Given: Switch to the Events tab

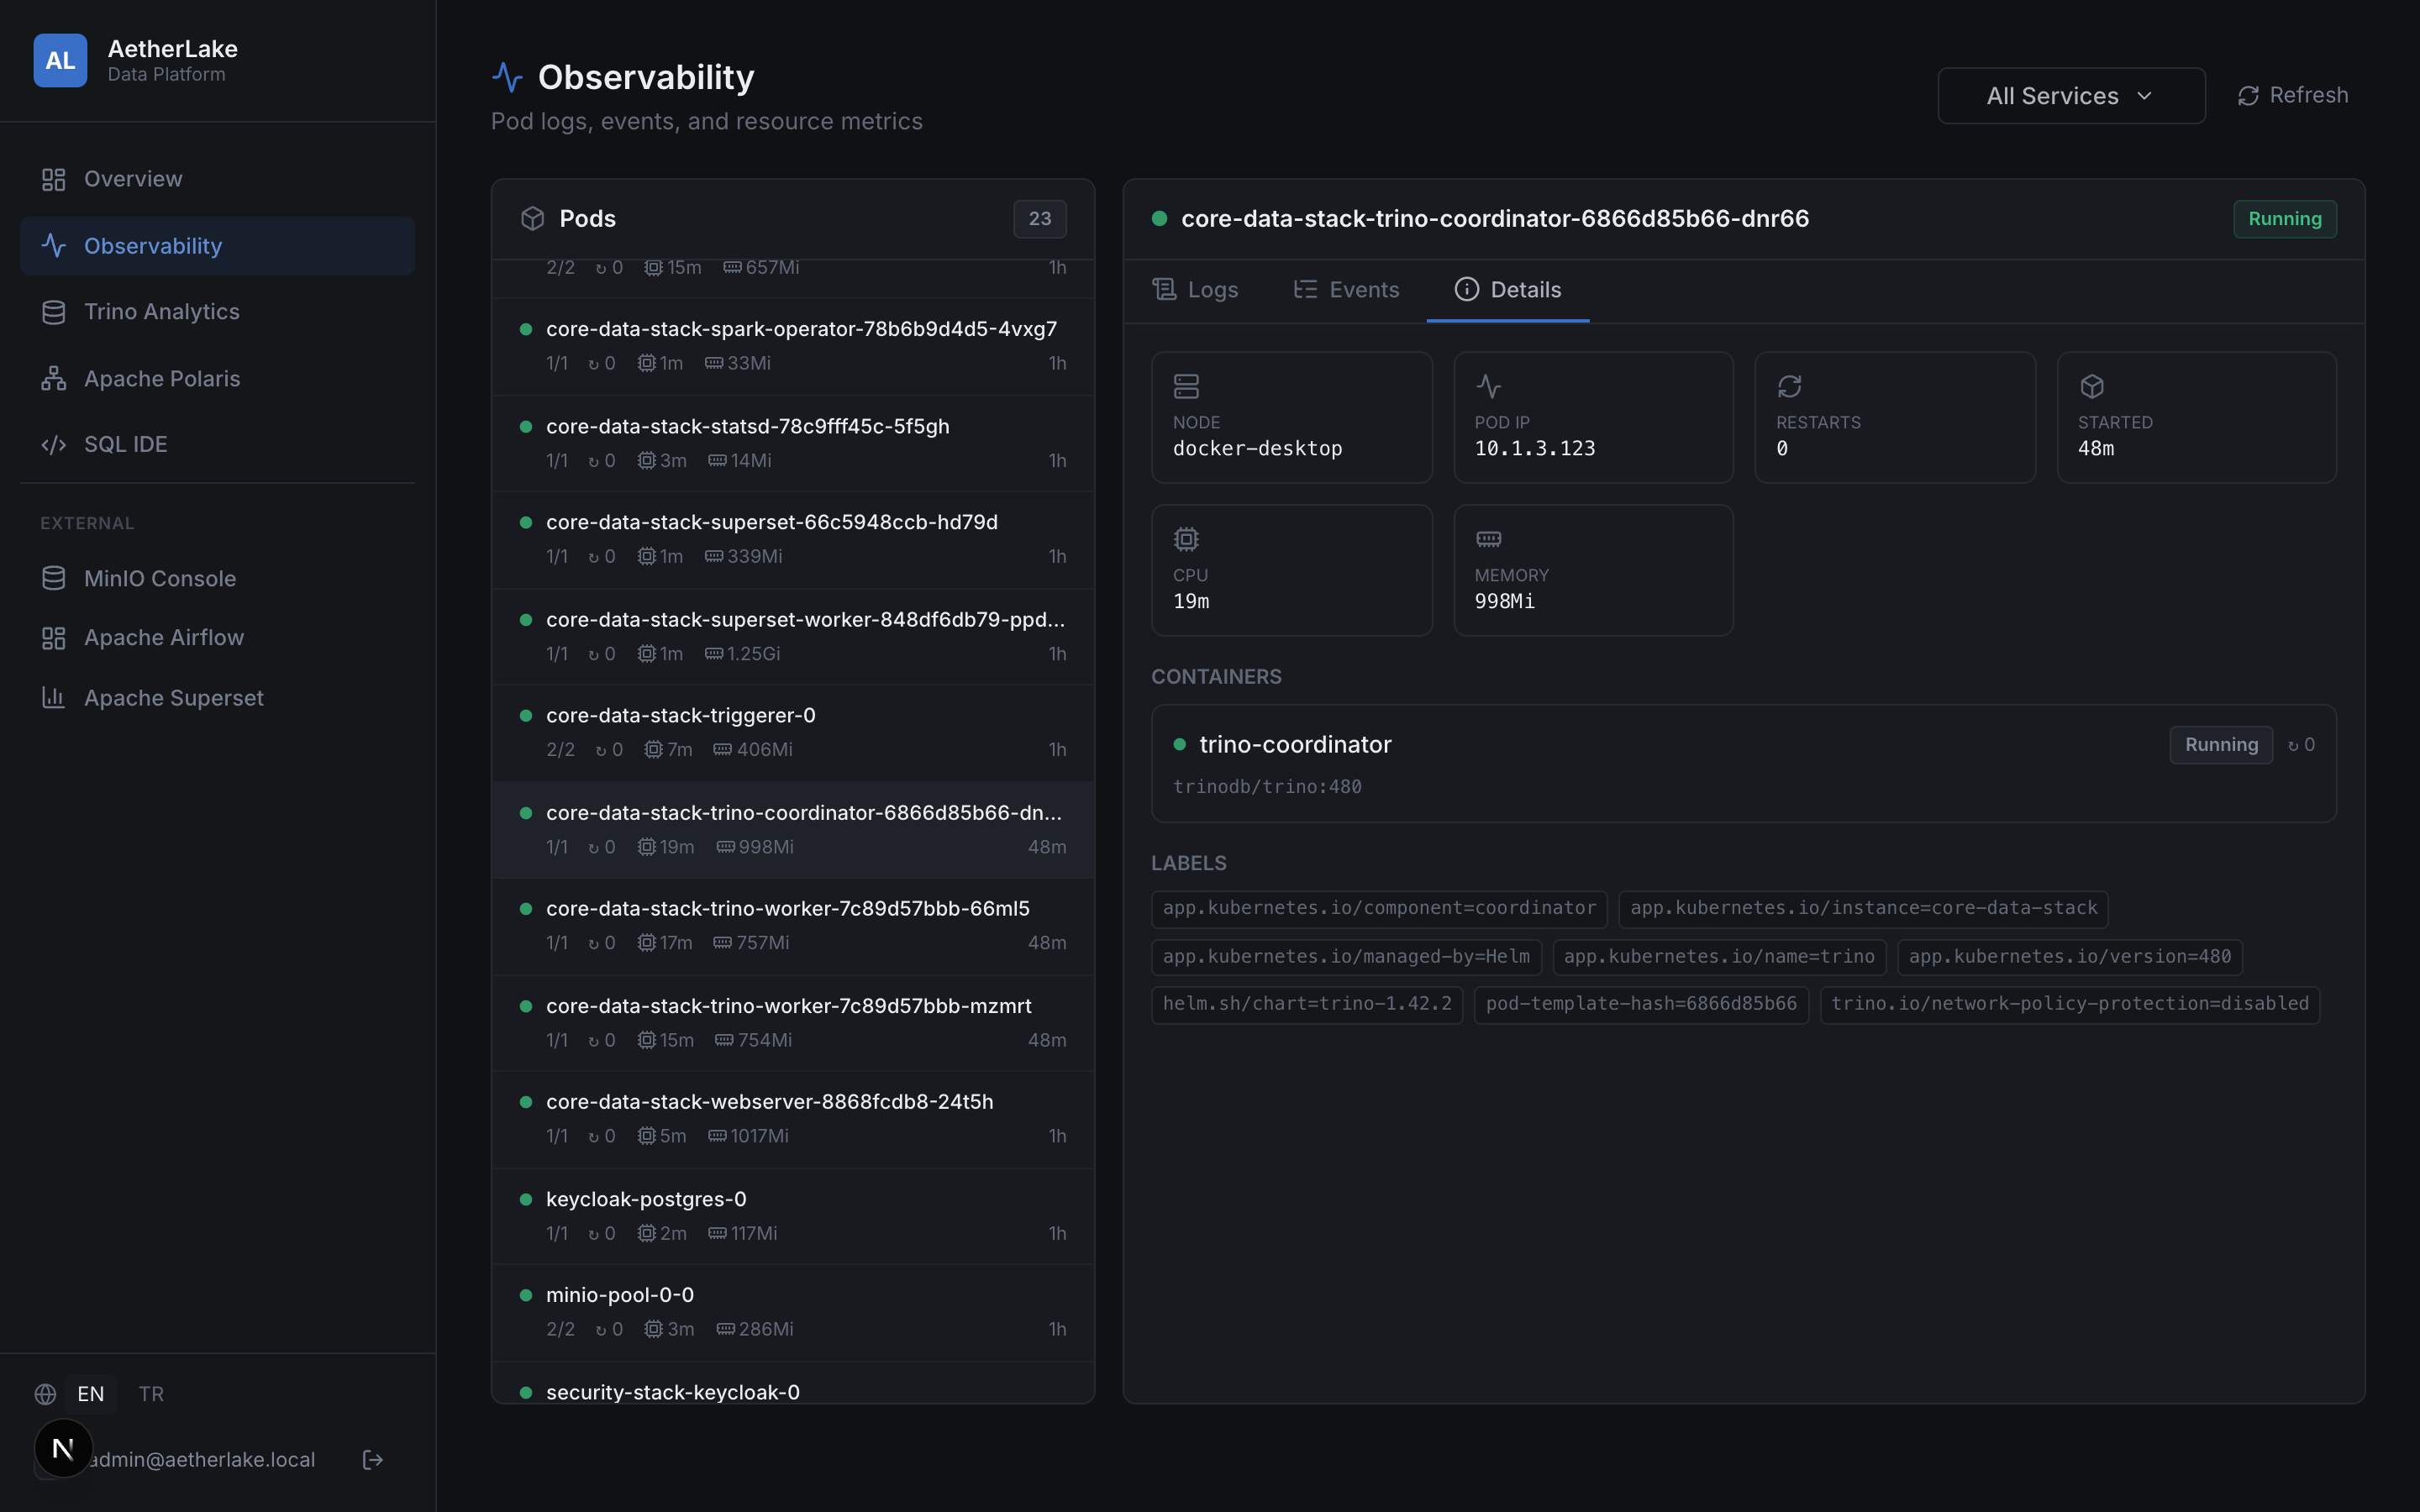Looking at the screenshot, I should 1346,290.
